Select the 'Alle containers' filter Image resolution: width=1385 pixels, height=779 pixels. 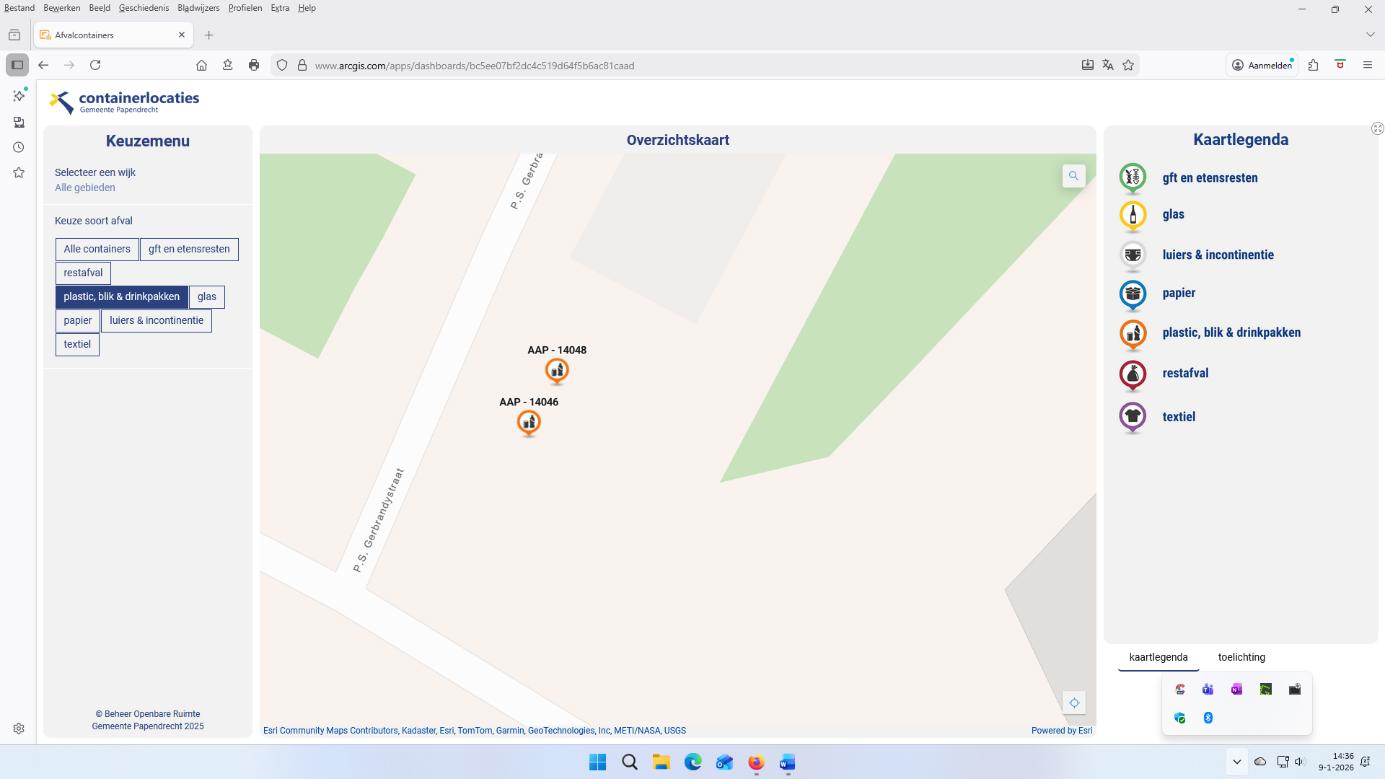click(x=97, y=249)
